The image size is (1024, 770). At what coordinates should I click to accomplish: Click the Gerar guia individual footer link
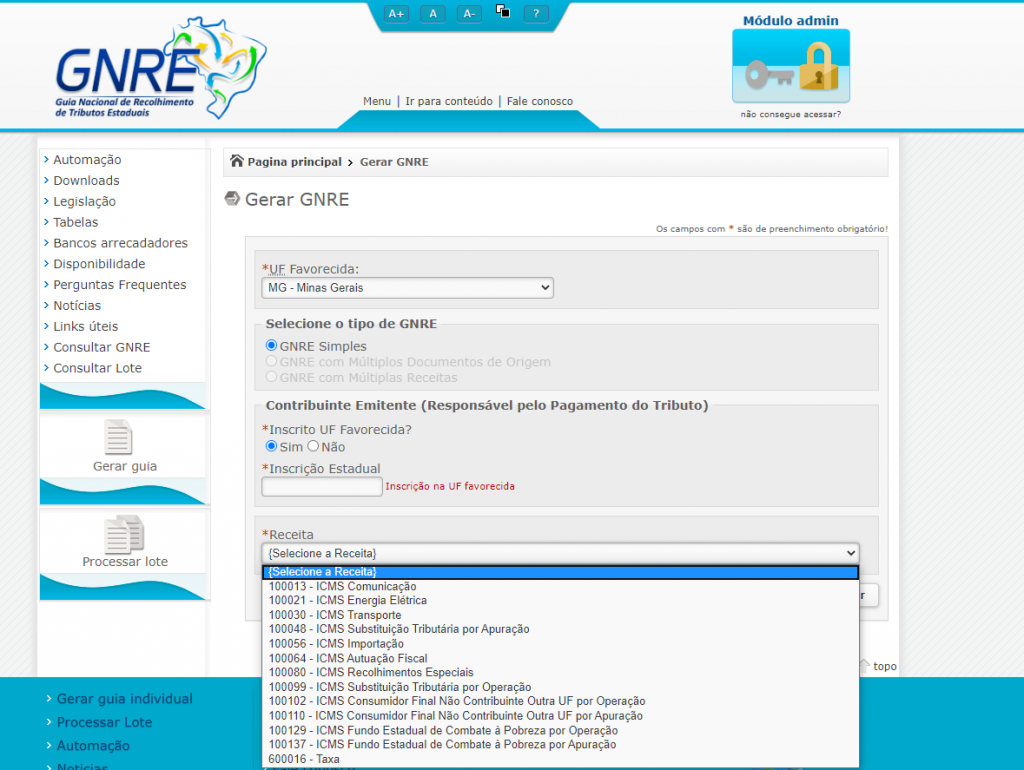(124, 699)
